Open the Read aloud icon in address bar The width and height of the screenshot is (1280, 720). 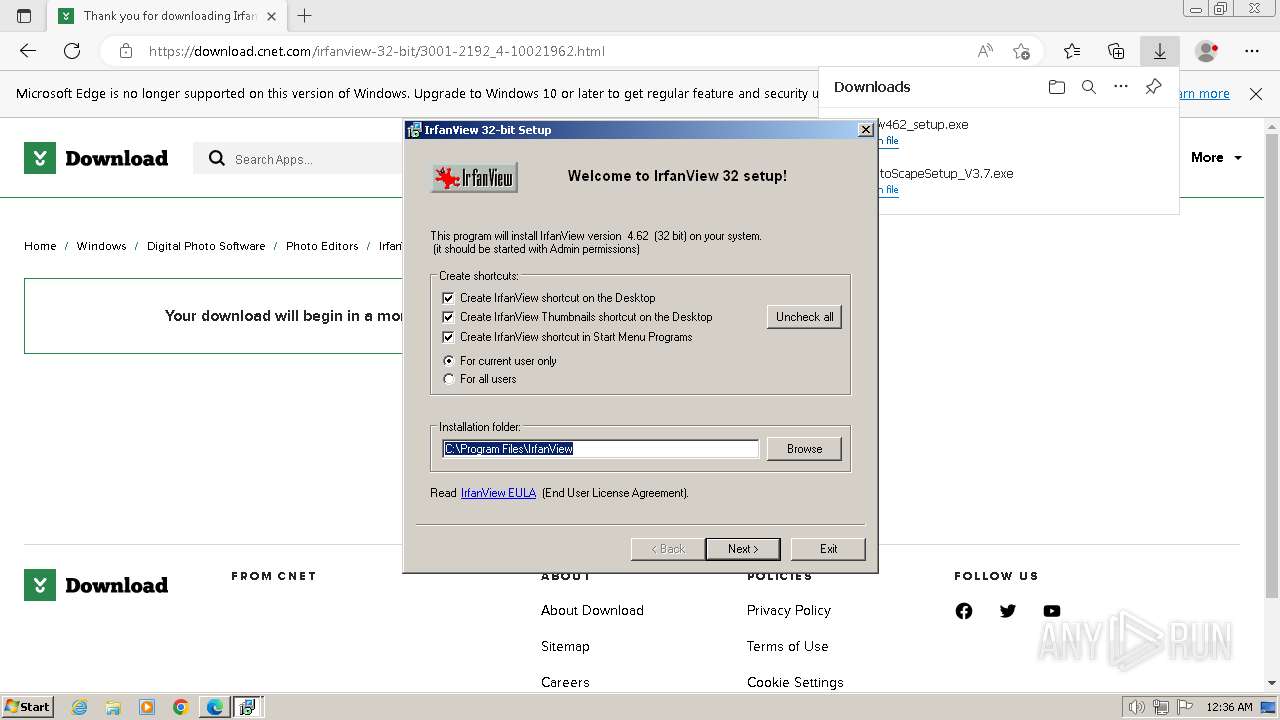click(x=985, y=51)
